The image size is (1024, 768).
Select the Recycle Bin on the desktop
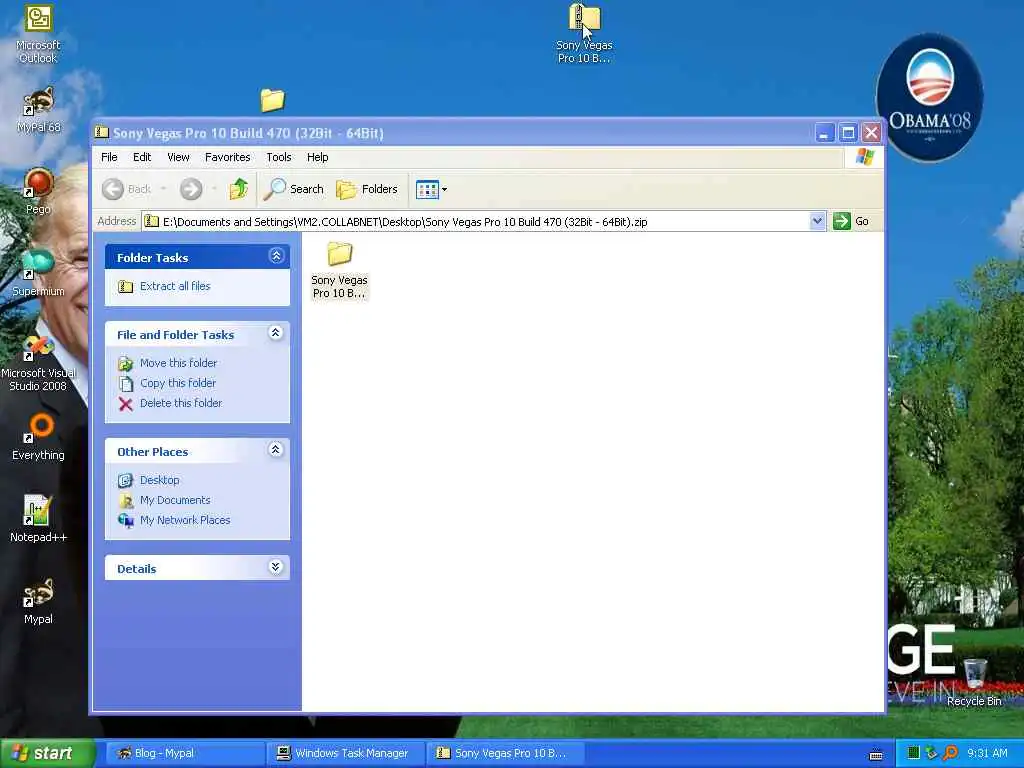pyautogui.click(x=974, y=682)
